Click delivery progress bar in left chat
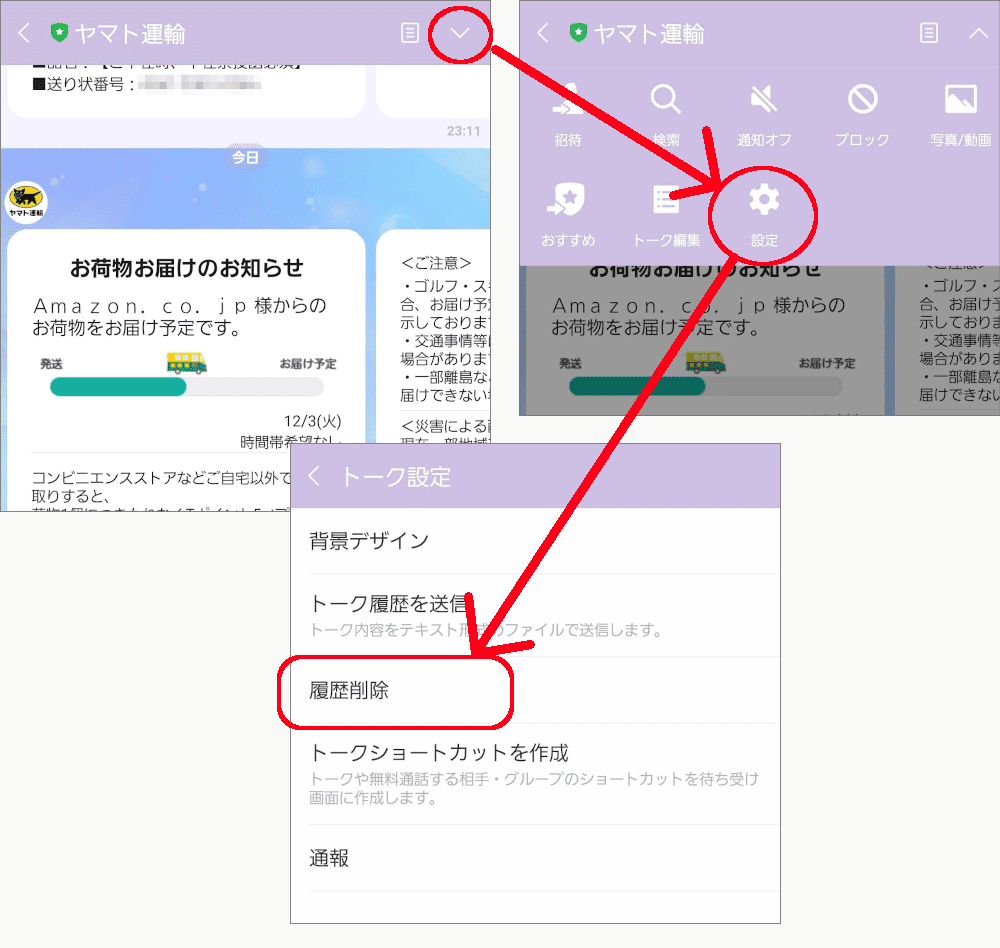 pos(187,387)
